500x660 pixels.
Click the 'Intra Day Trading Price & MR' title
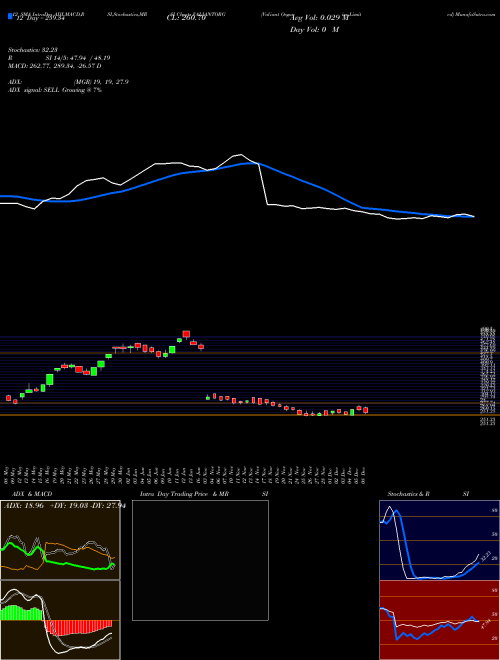[184, 494]
